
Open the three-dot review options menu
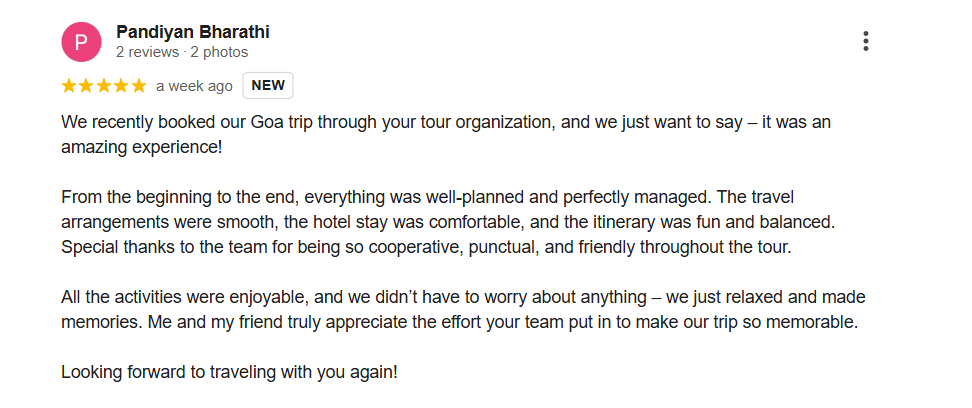click(865, 41)
